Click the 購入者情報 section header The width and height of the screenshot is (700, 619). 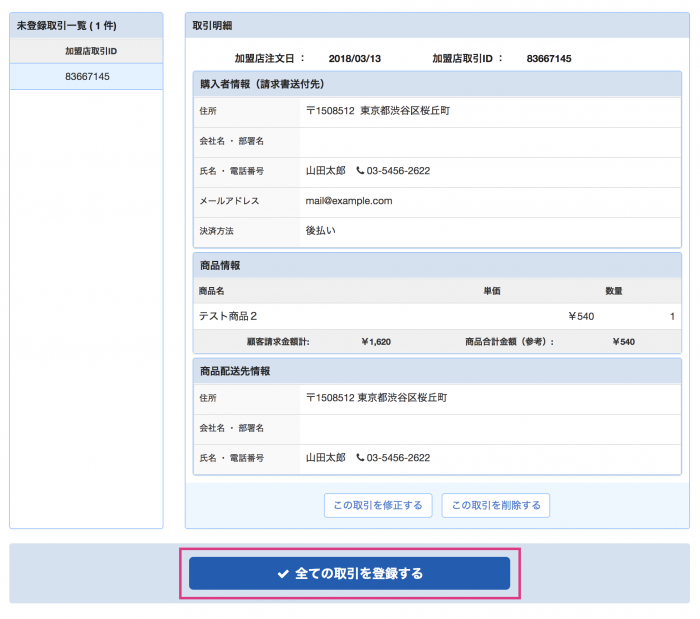[x=262, y=84]
